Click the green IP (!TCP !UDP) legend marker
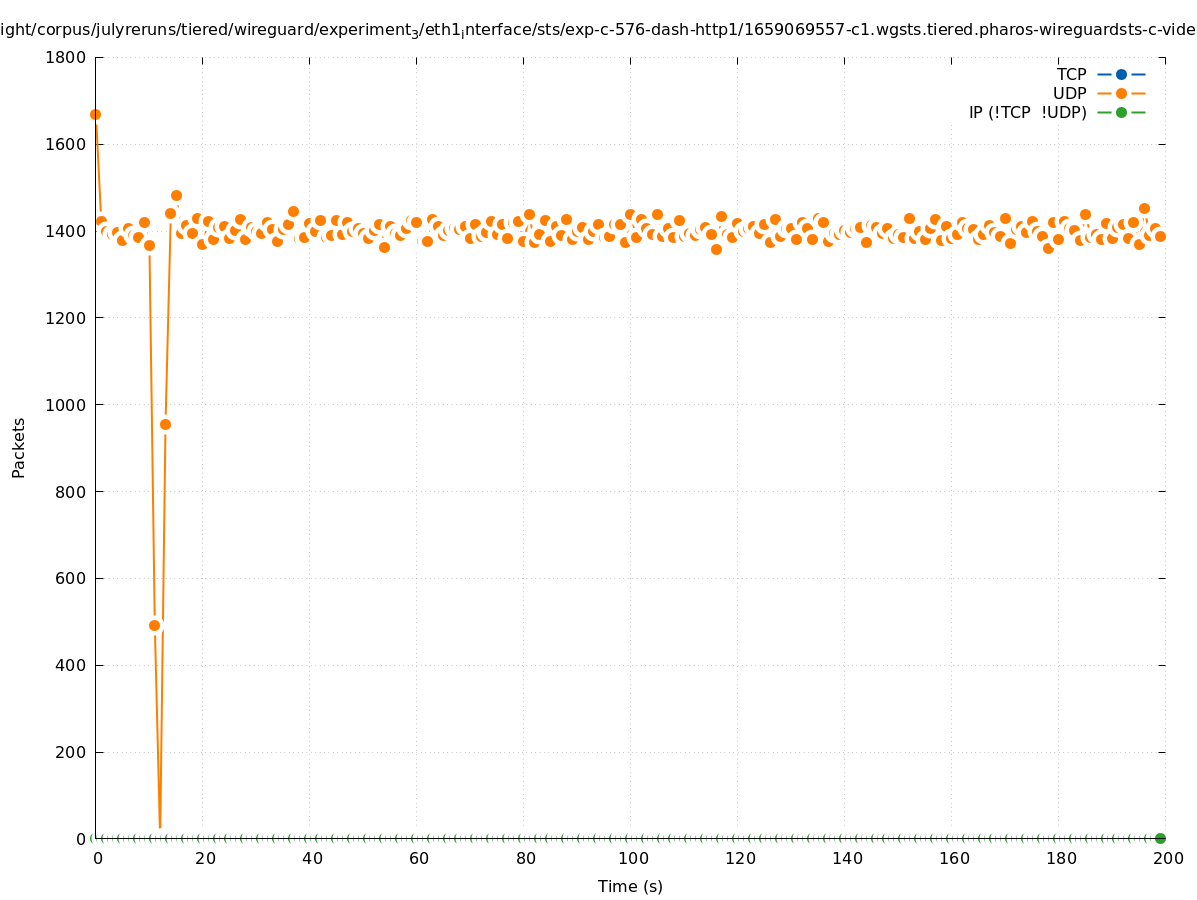 pos(1121,112)
